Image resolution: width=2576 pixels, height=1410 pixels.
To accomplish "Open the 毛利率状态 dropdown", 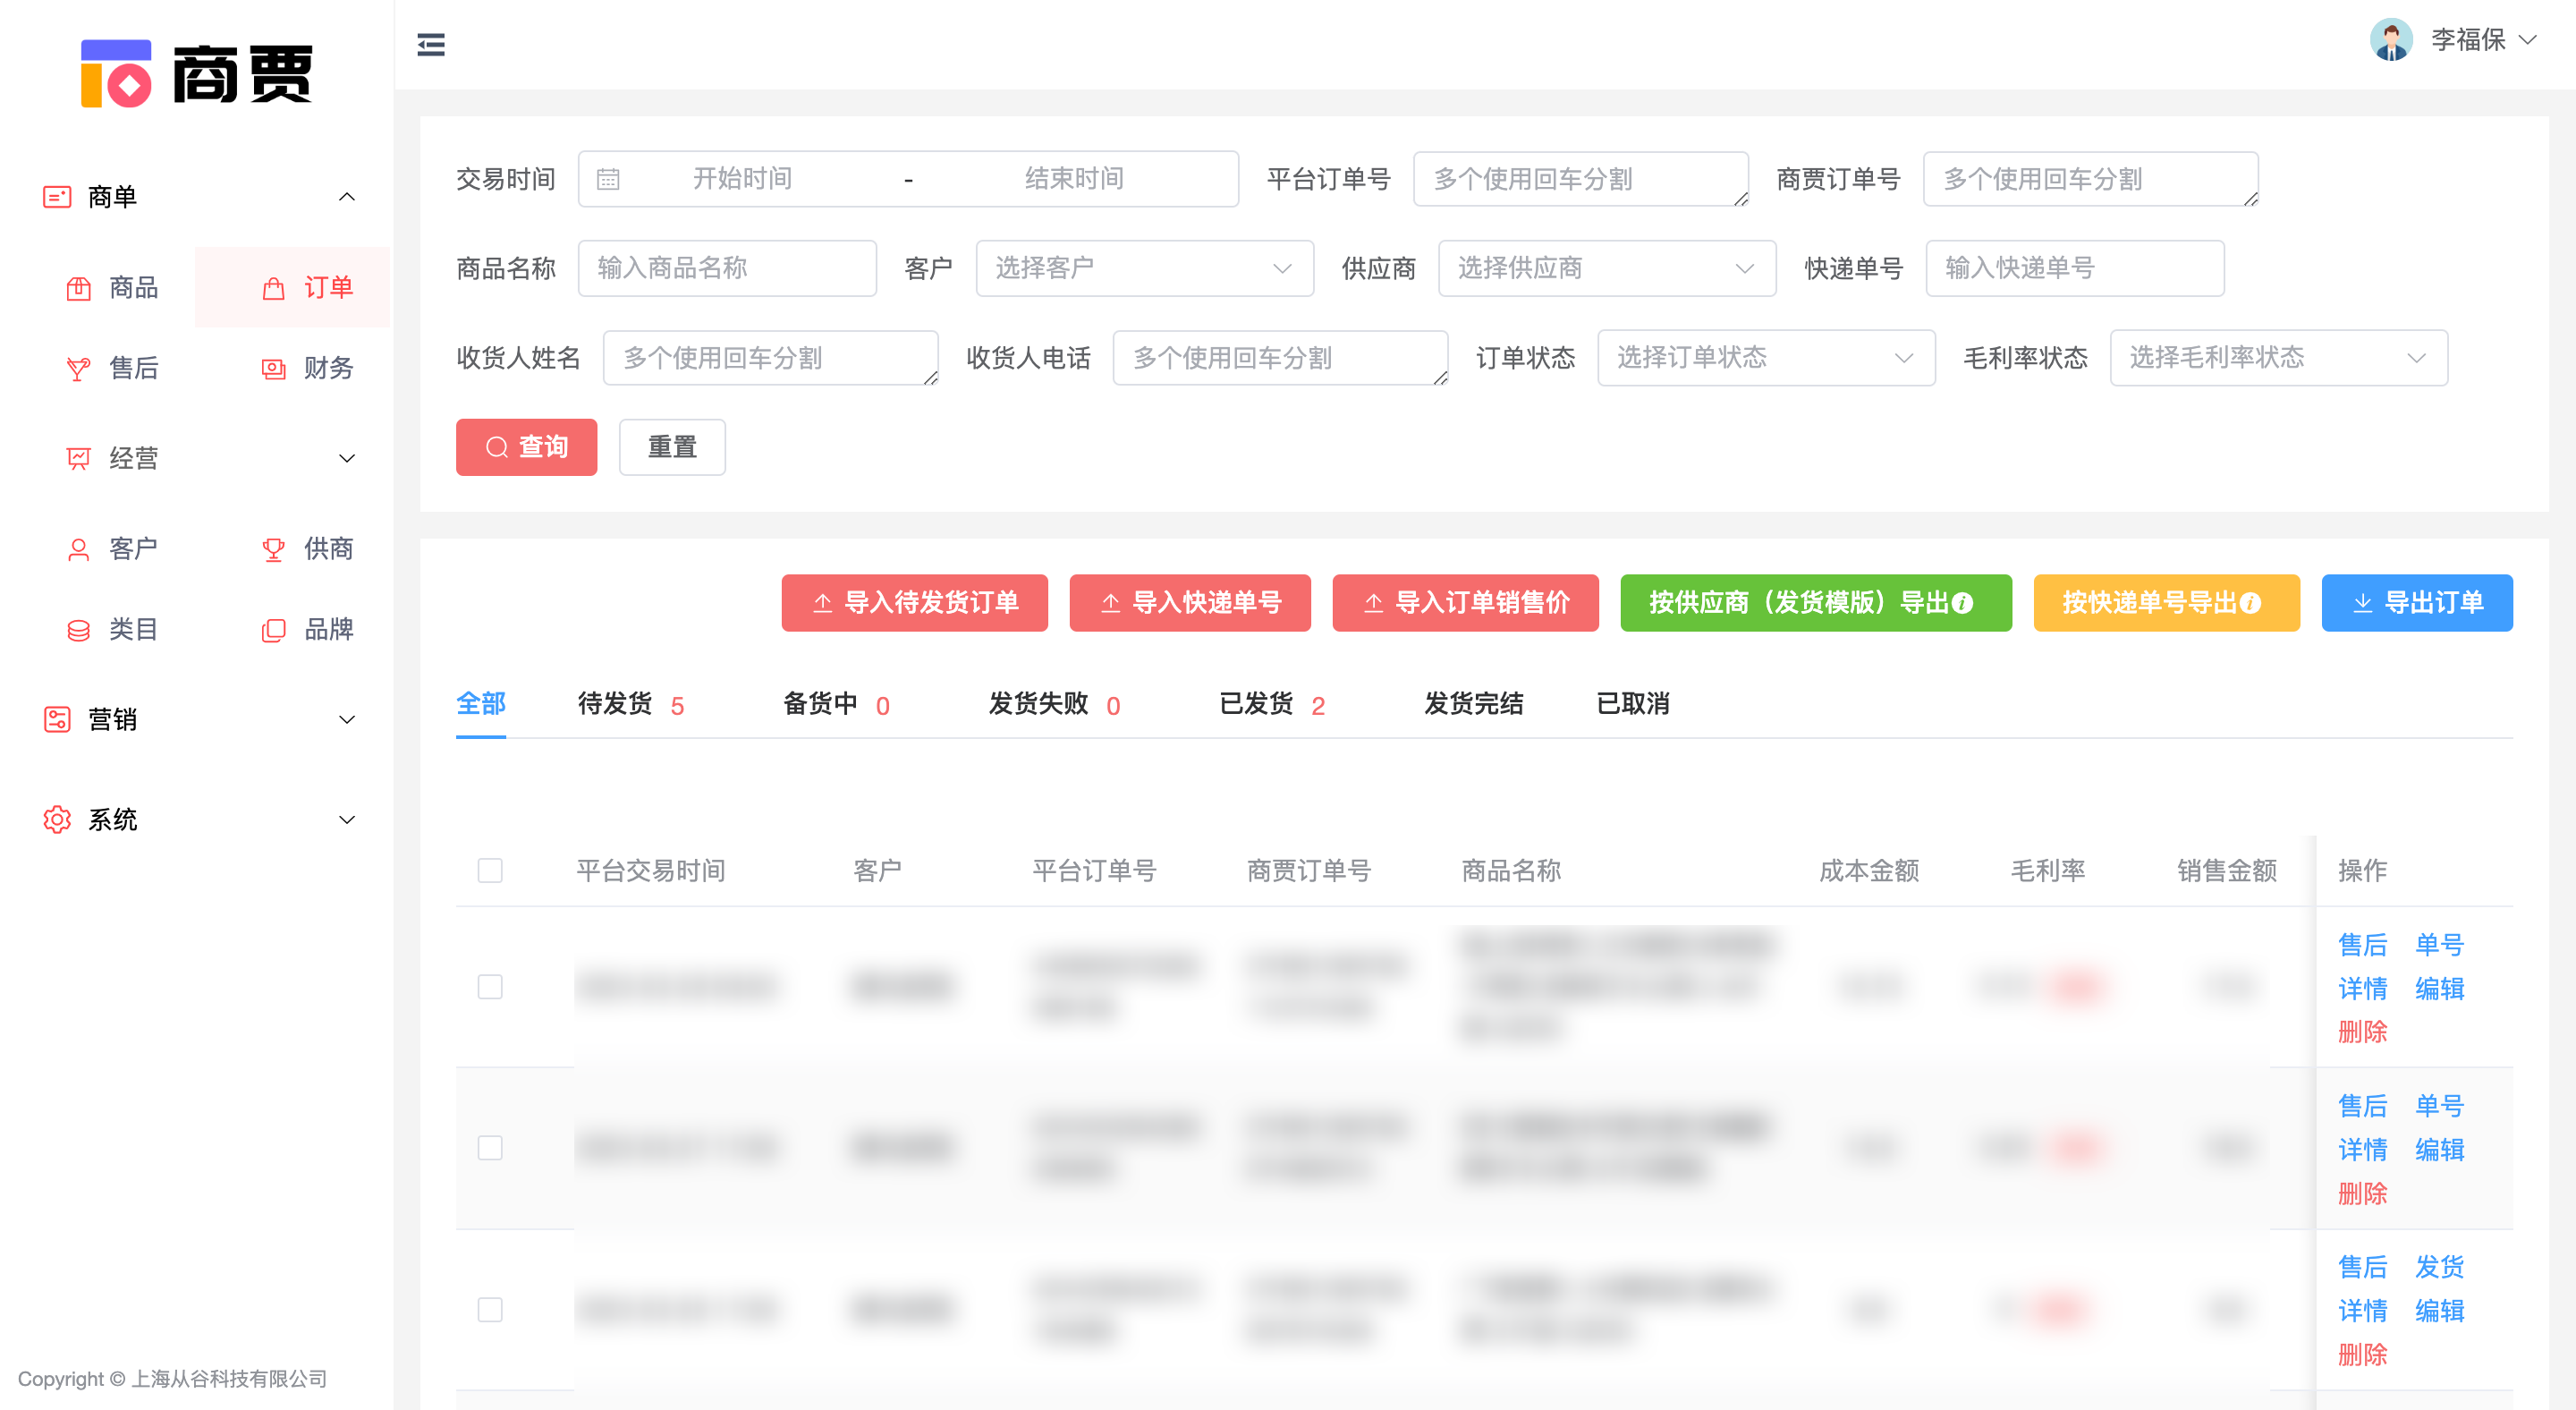I will click(2277, 357).
